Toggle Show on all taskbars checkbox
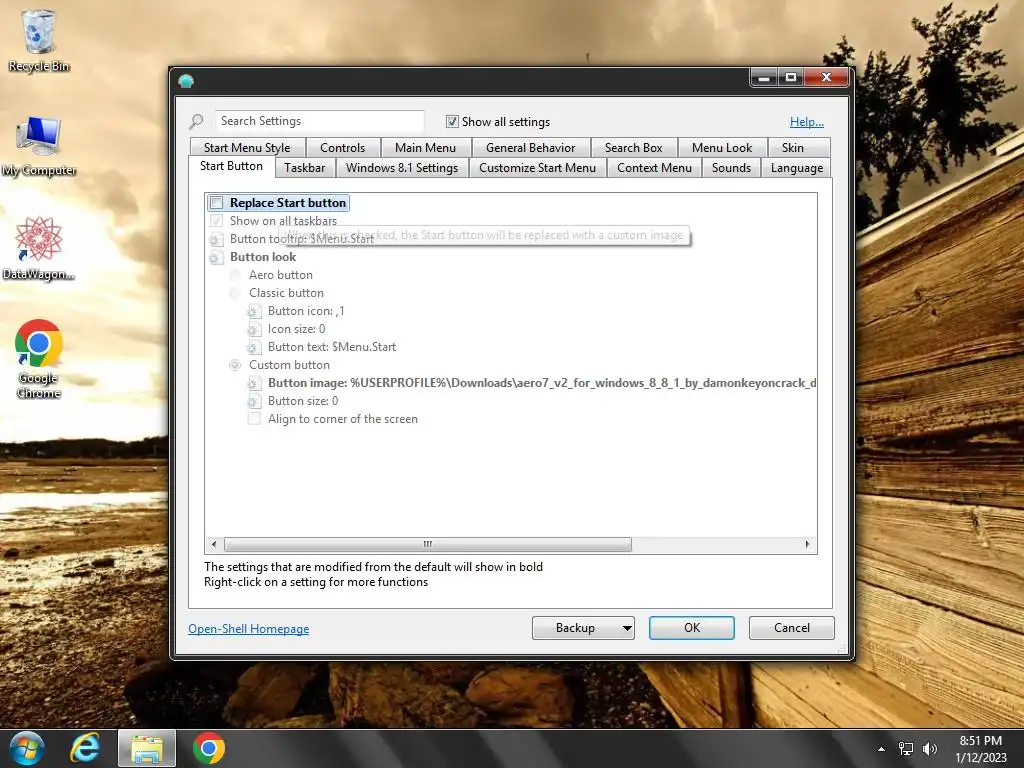 pyautogui.click(x=217, y=221)
